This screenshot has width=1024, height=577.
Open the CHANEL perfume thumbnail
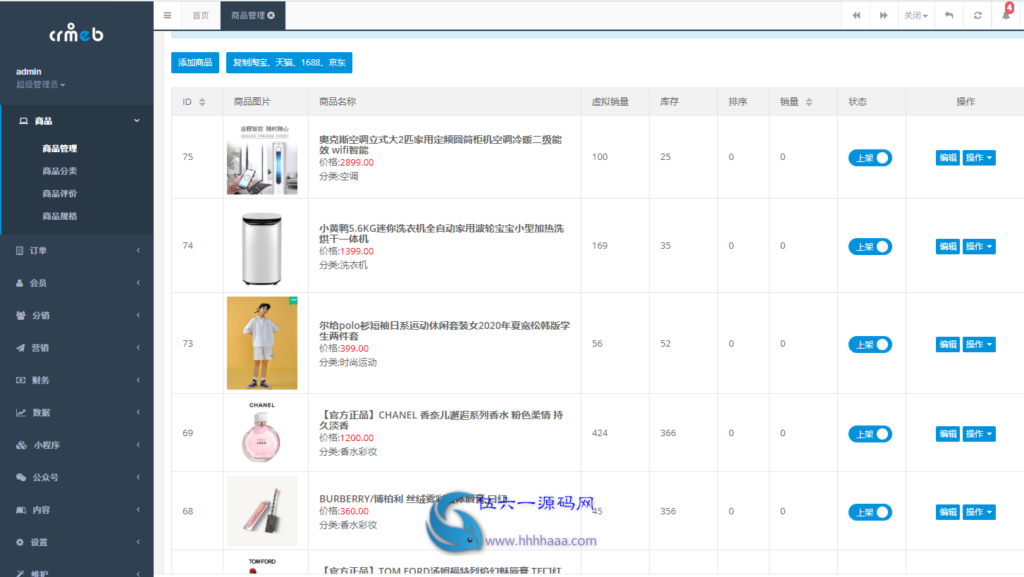(262, 432)
